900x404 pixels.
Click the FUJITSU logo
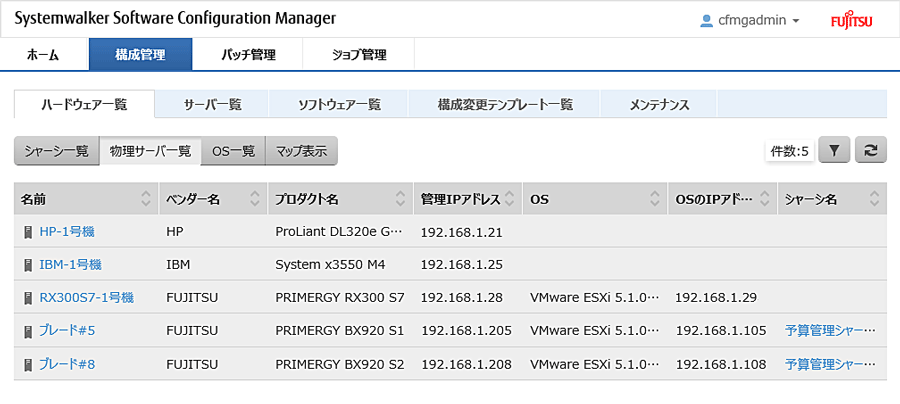coord(852,21)
